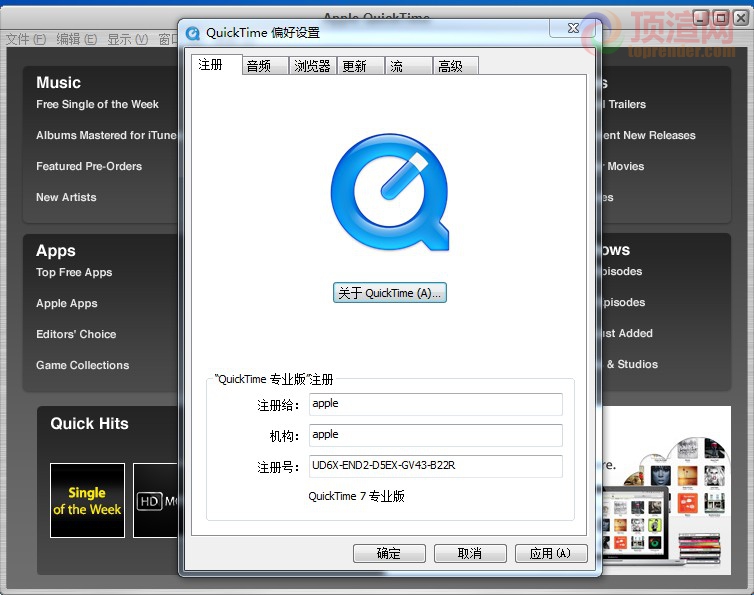Click the 取消 button

pyautogui.click(x=470, y=553)
